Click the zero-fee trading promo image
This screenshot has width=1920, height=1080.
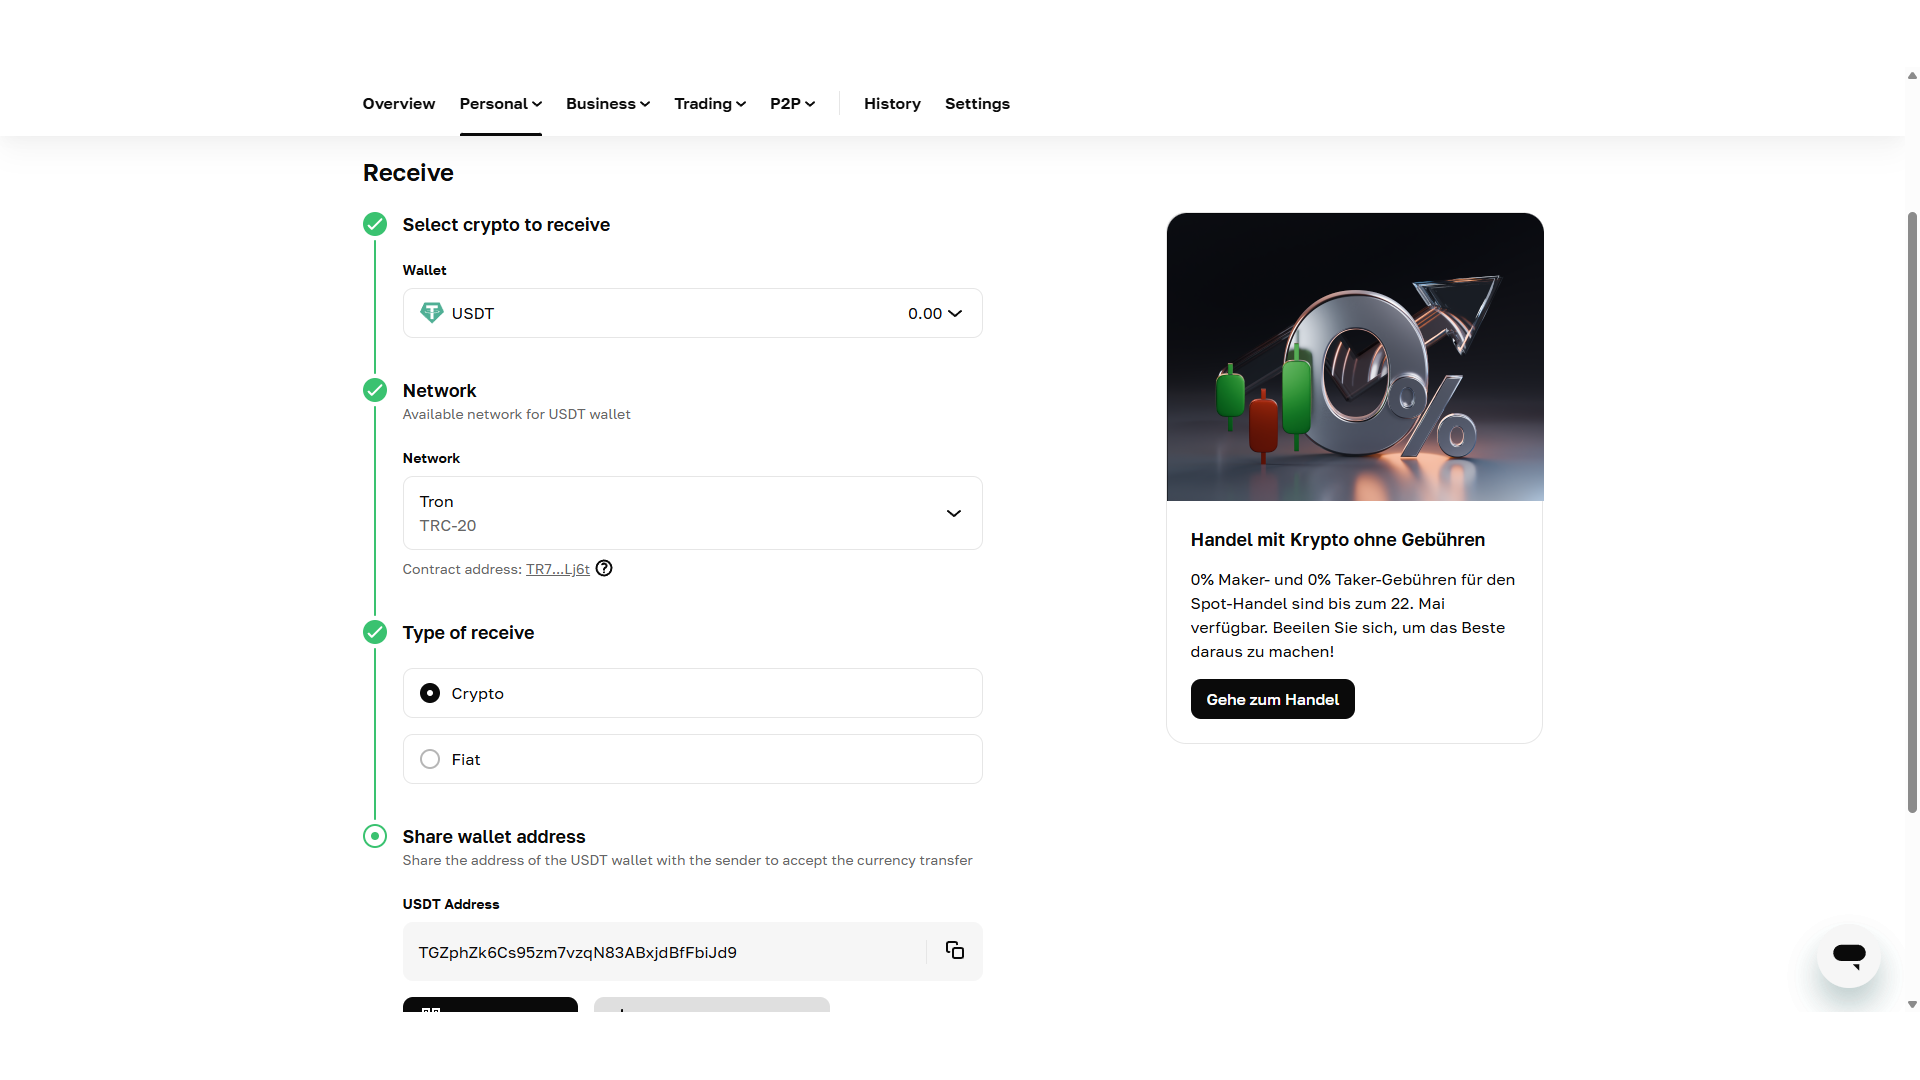click(1355, 357)
